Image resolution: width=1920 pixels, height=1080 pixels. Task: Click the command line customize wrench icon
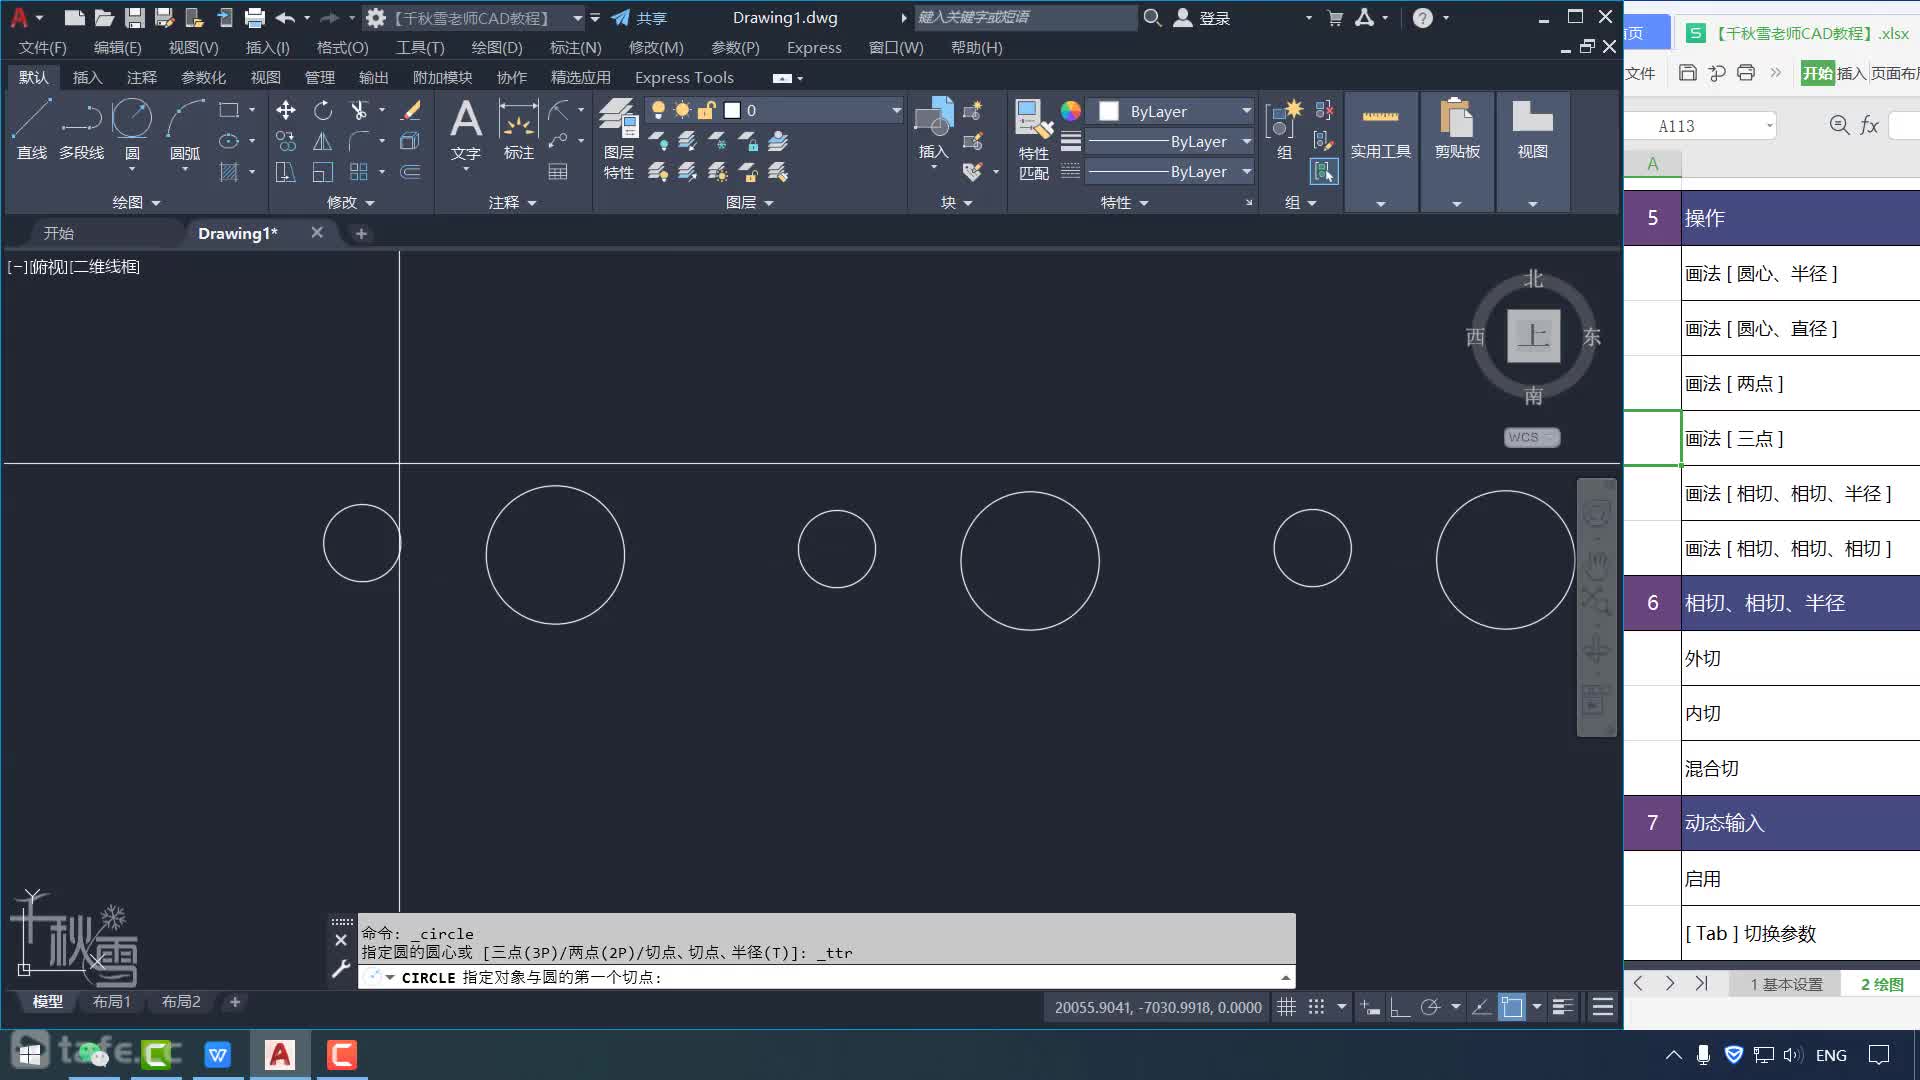pos(340,968)
